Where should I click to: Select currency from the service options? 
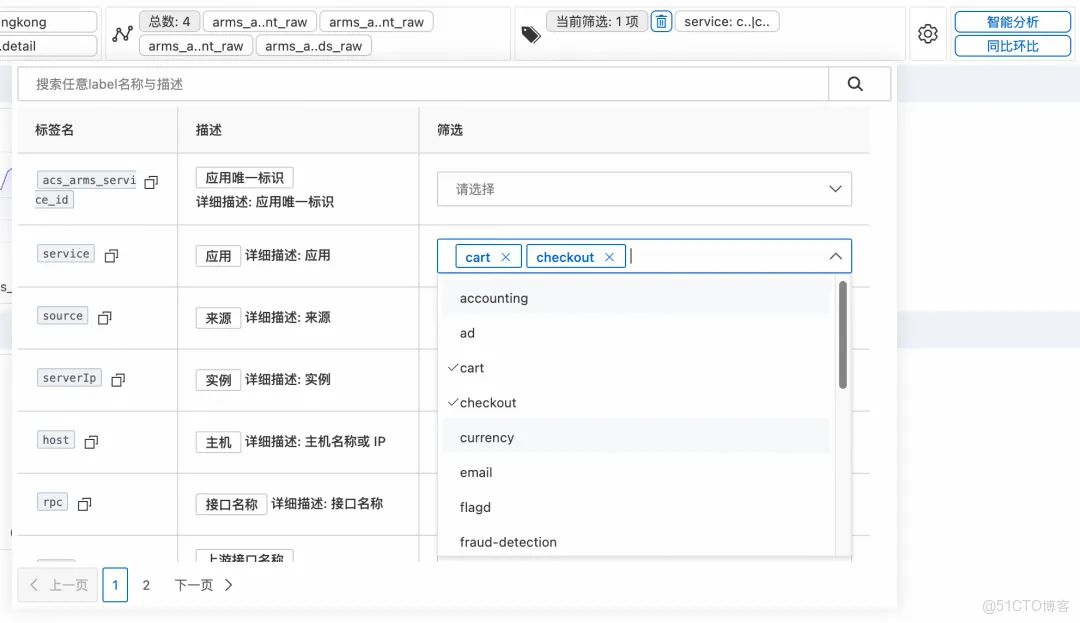(487, 437)
